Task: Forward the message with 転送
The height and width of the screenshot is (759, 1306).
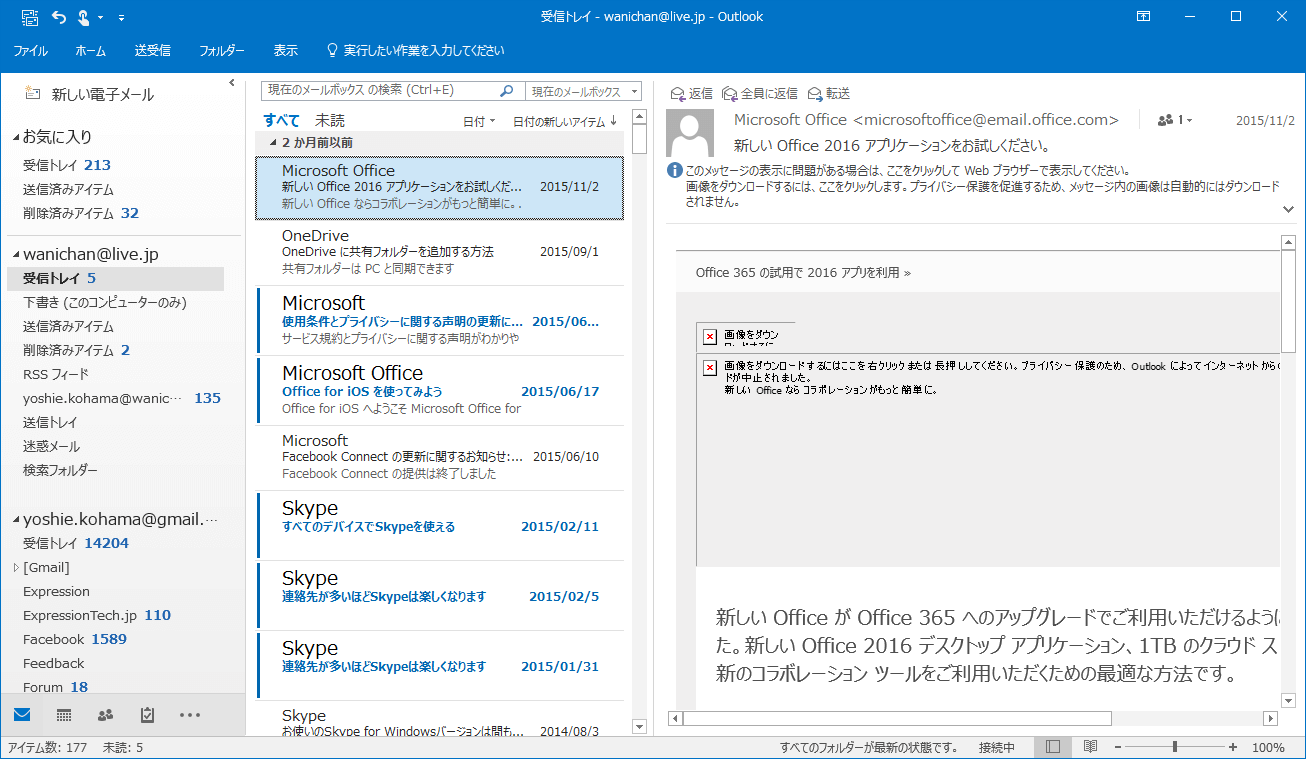Action: [x=828, y=93]
